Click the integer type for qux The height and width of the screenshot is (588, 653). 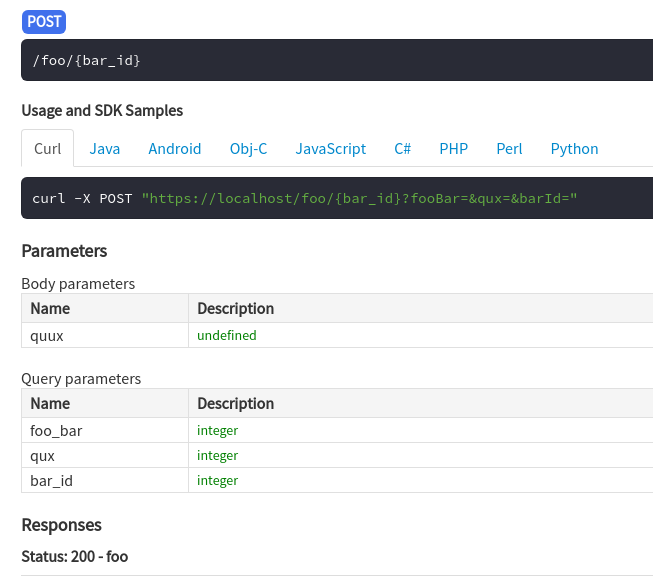(217, 456)
